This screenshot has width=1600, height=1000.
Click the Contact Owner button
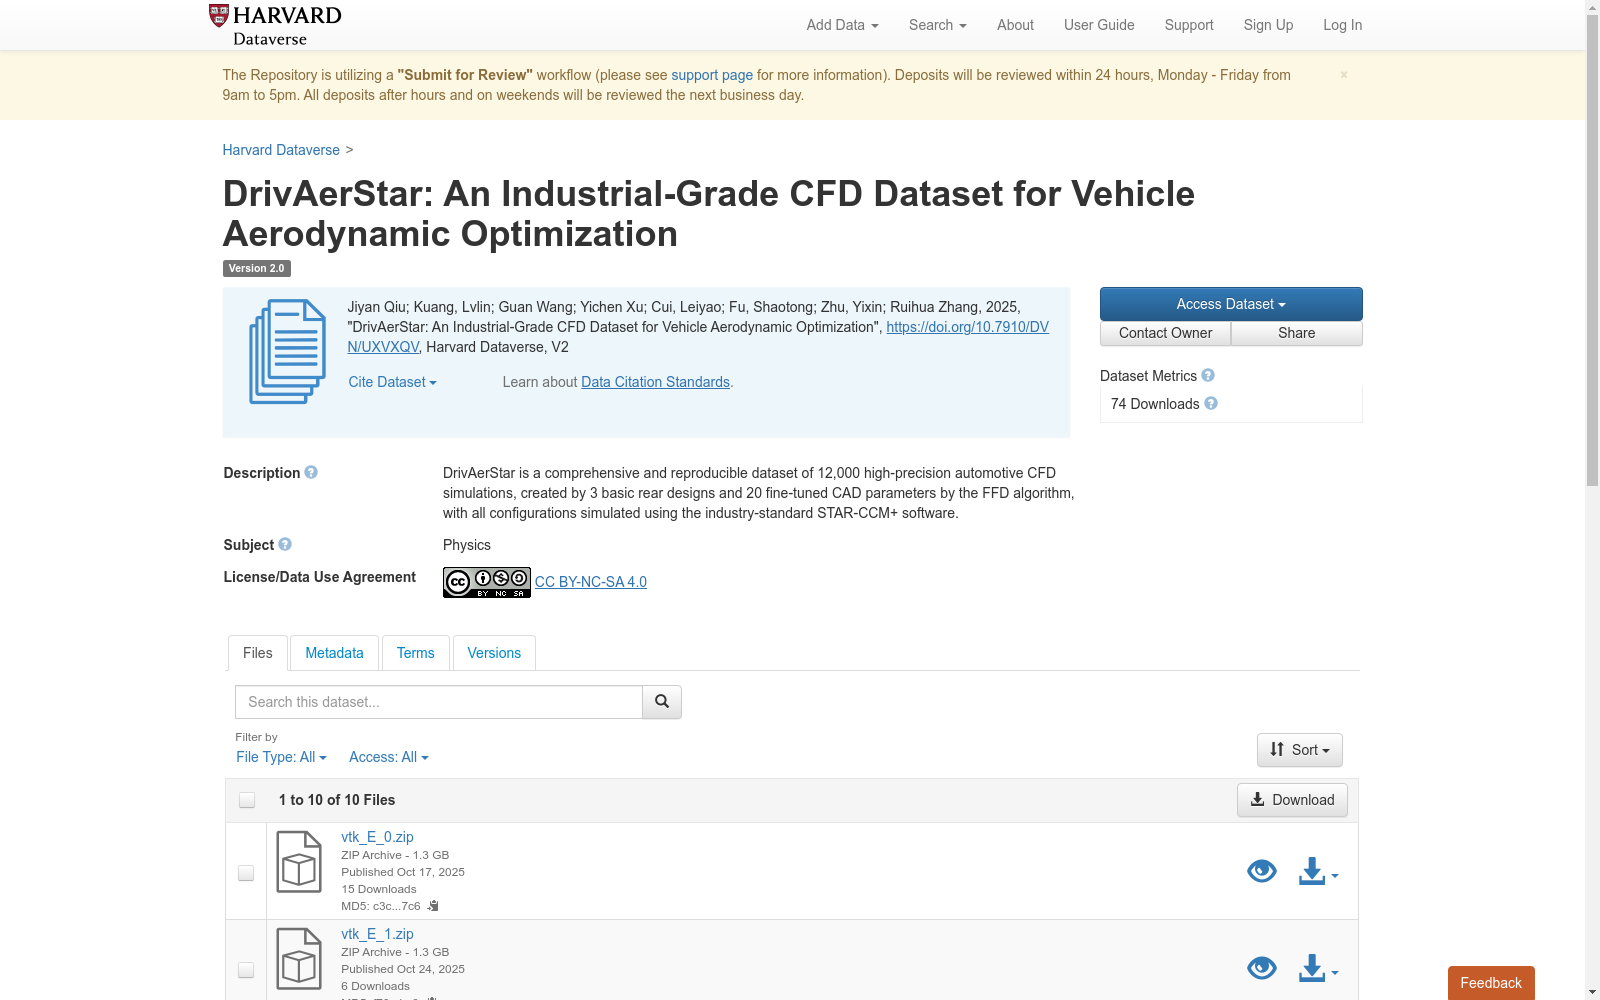point(1166,333)
